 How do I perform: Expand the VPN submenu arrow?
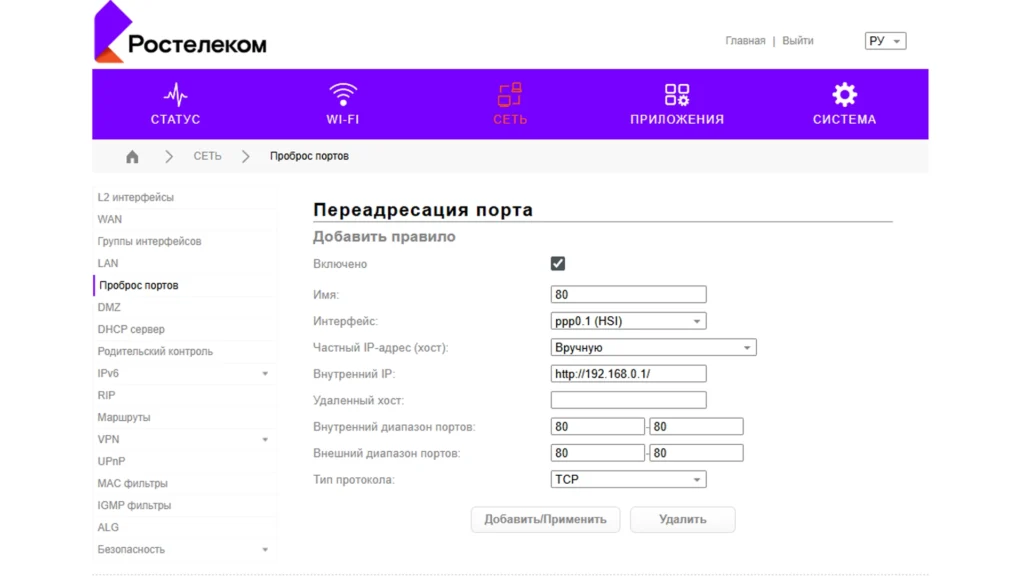pos(265,440)
